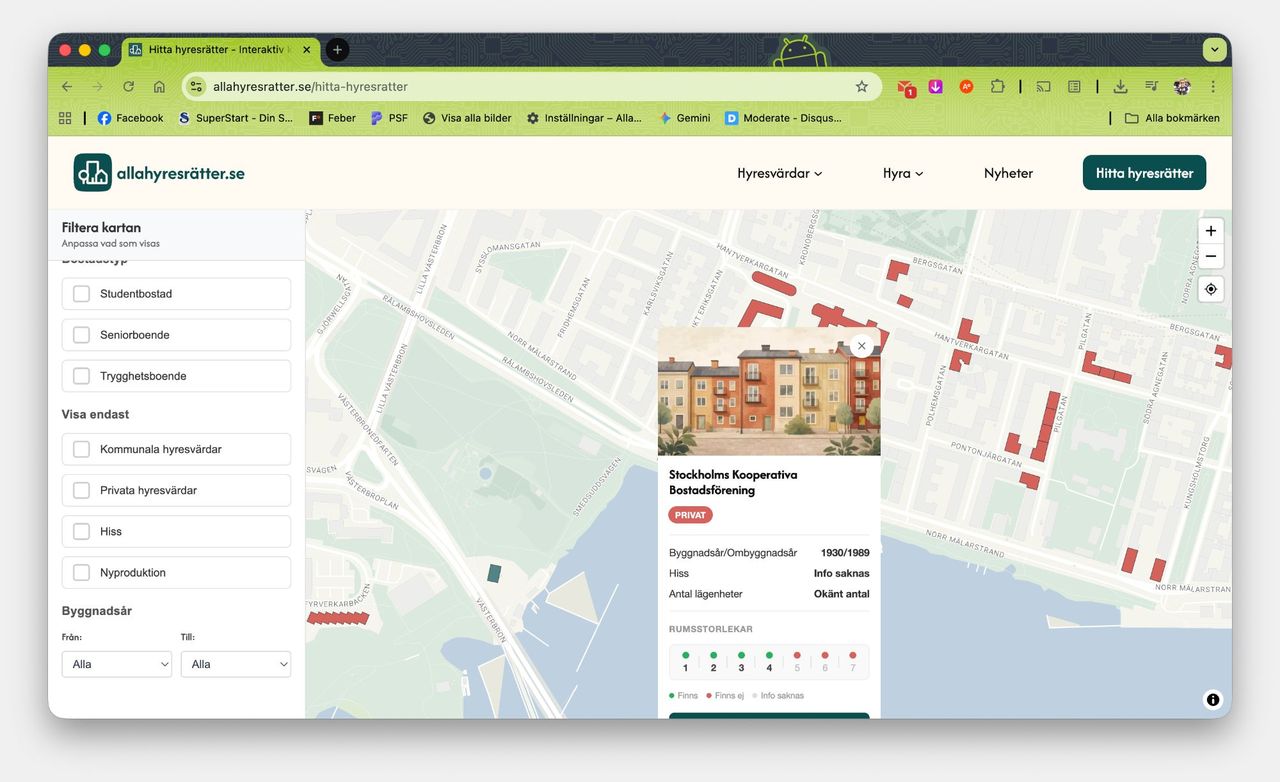This screenshot has height=782, width=1280.
Task: Close the property info popup
Action: tap(861, 346)
